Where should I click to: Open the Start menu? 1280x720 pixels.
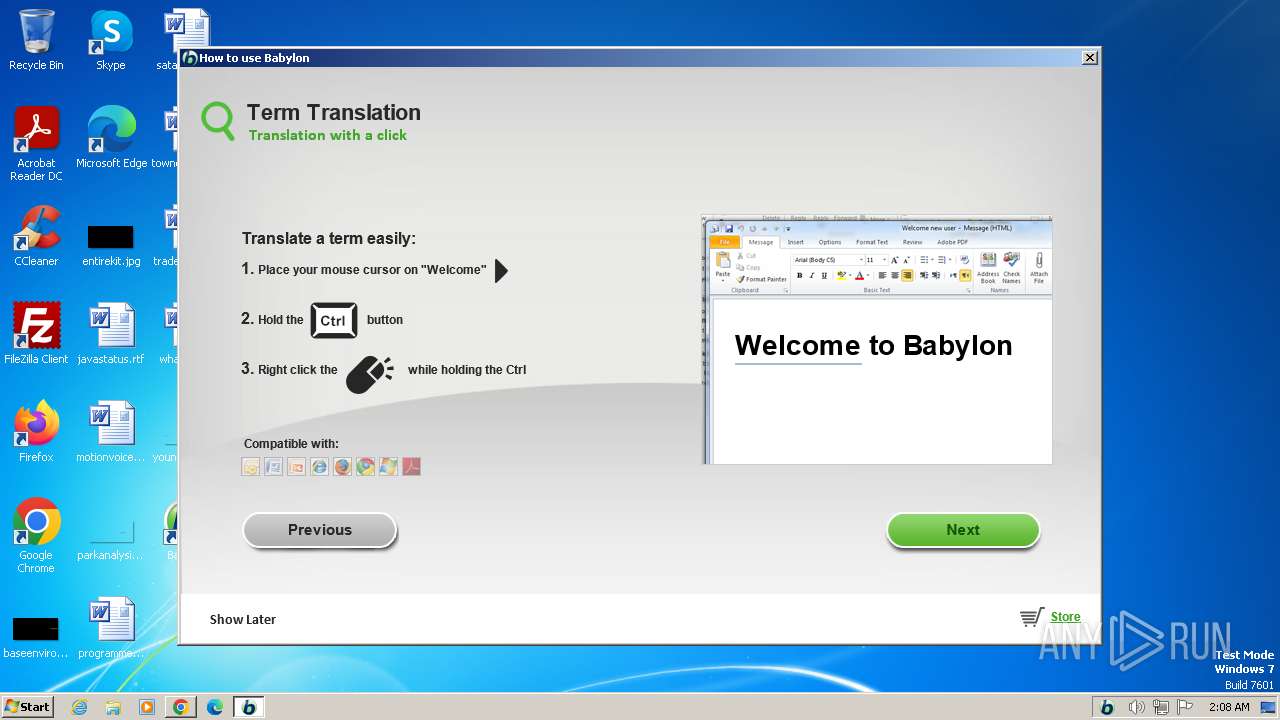[28, 706]
